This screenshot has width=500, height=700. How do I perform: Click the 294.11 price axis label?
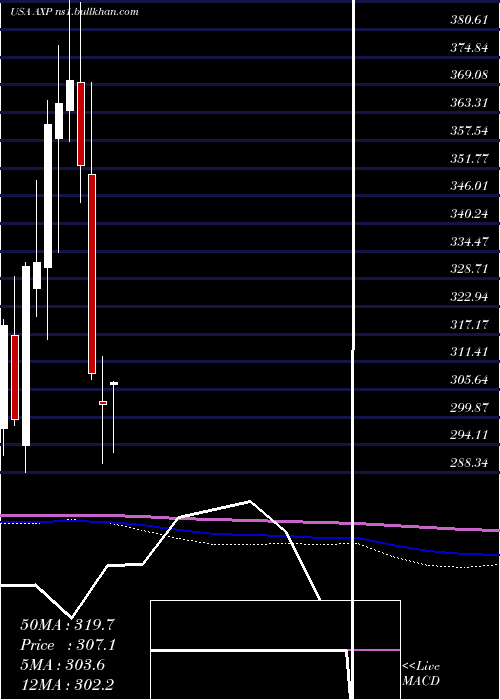tap(469, 436)
